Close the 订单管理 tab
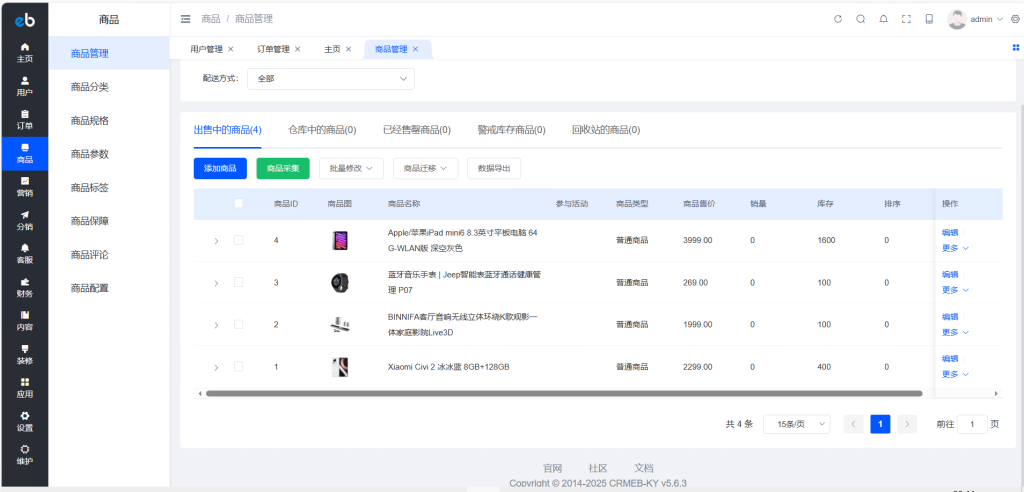Viewport: 1024px width, 492px height. [297, 49]
